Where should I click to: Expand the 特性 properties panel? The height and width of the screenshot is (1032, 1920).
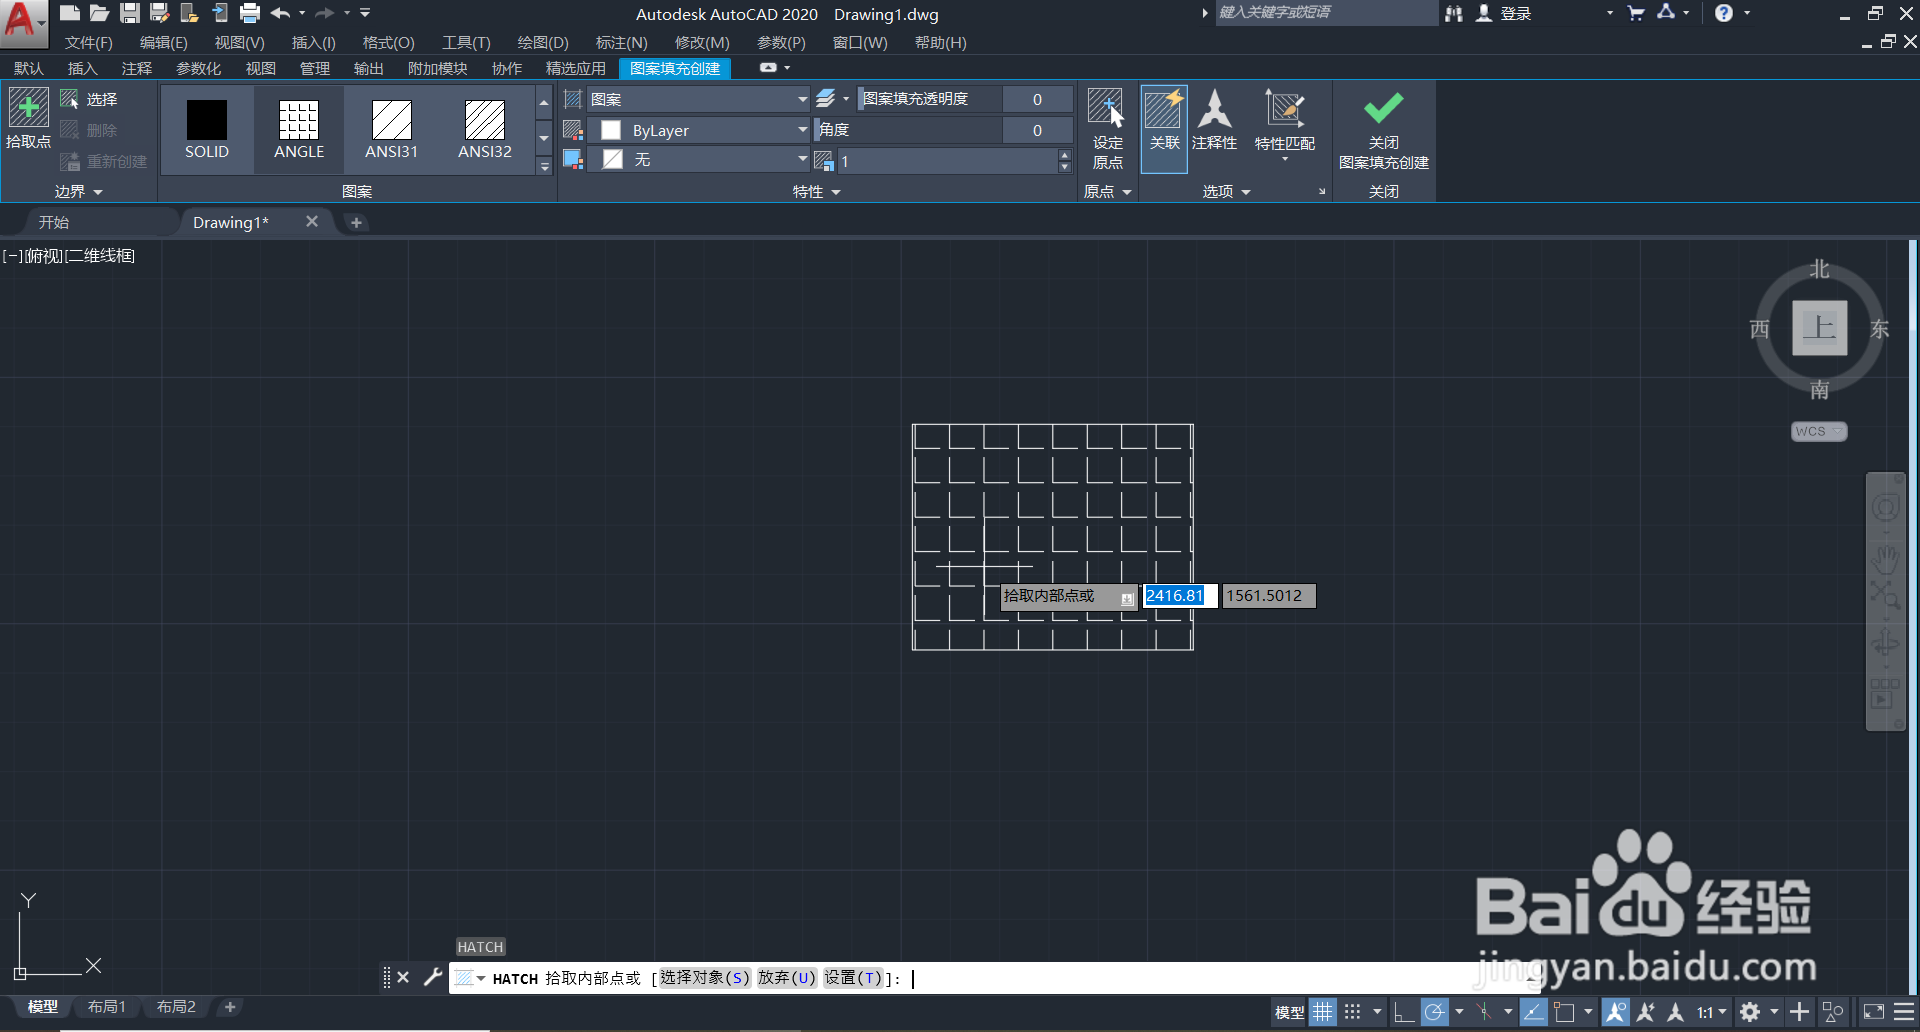pos(817,191)
